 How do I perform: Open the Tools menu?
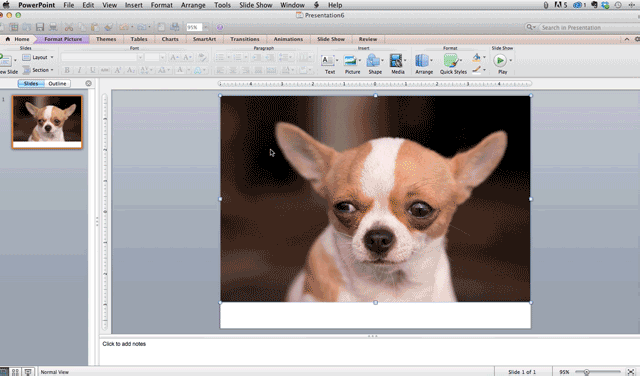click(x=222, y=5)
